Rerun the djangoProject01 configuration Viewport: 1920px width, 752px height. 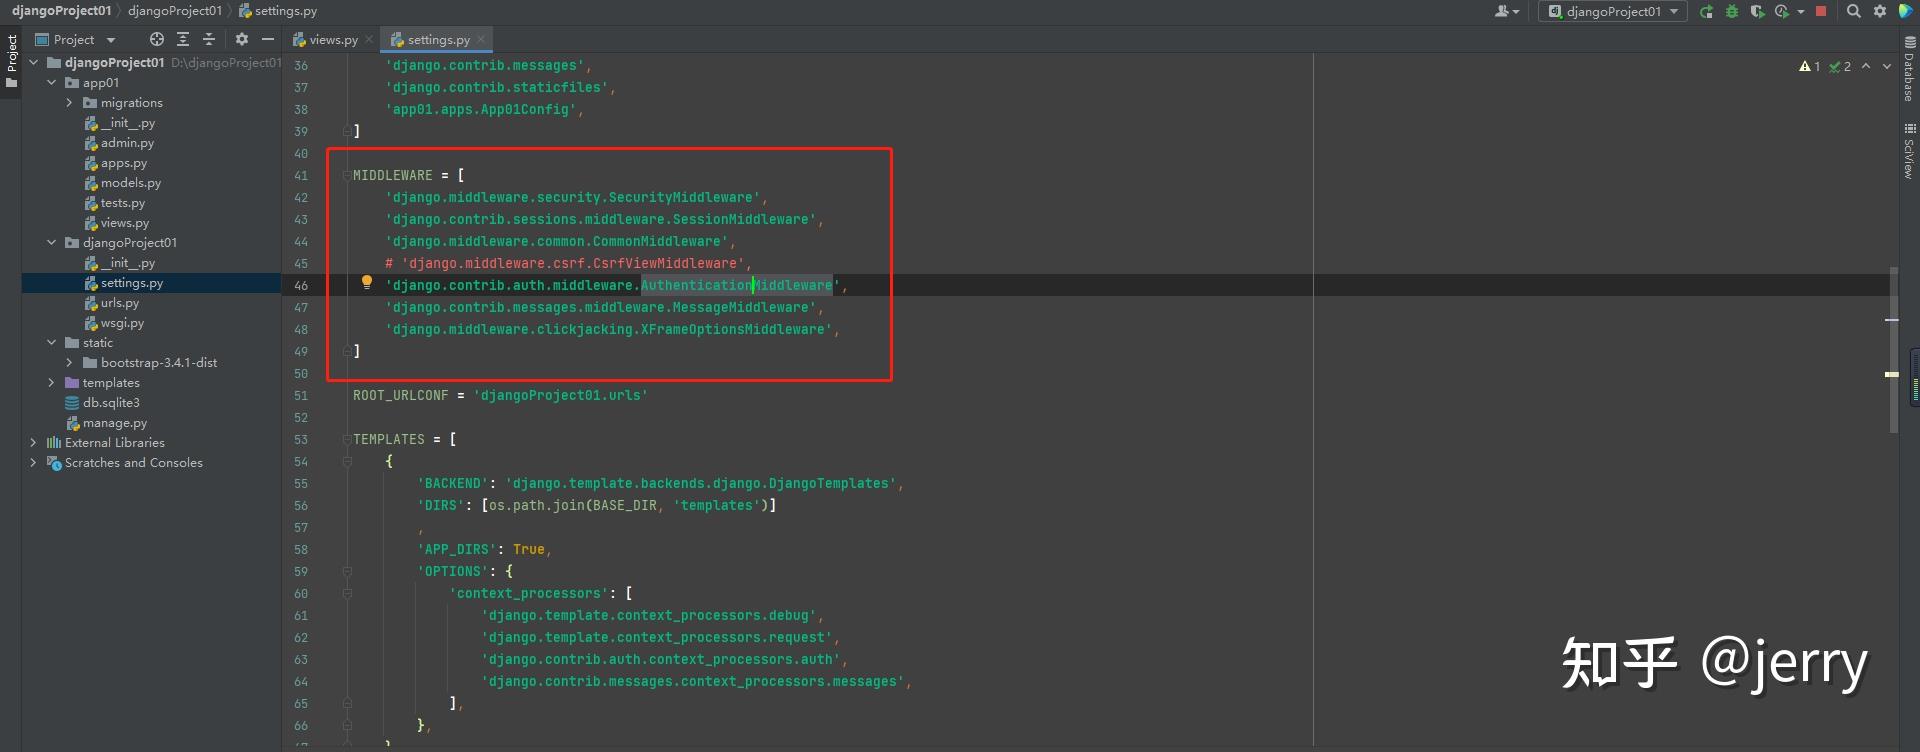pos(1706,12)
